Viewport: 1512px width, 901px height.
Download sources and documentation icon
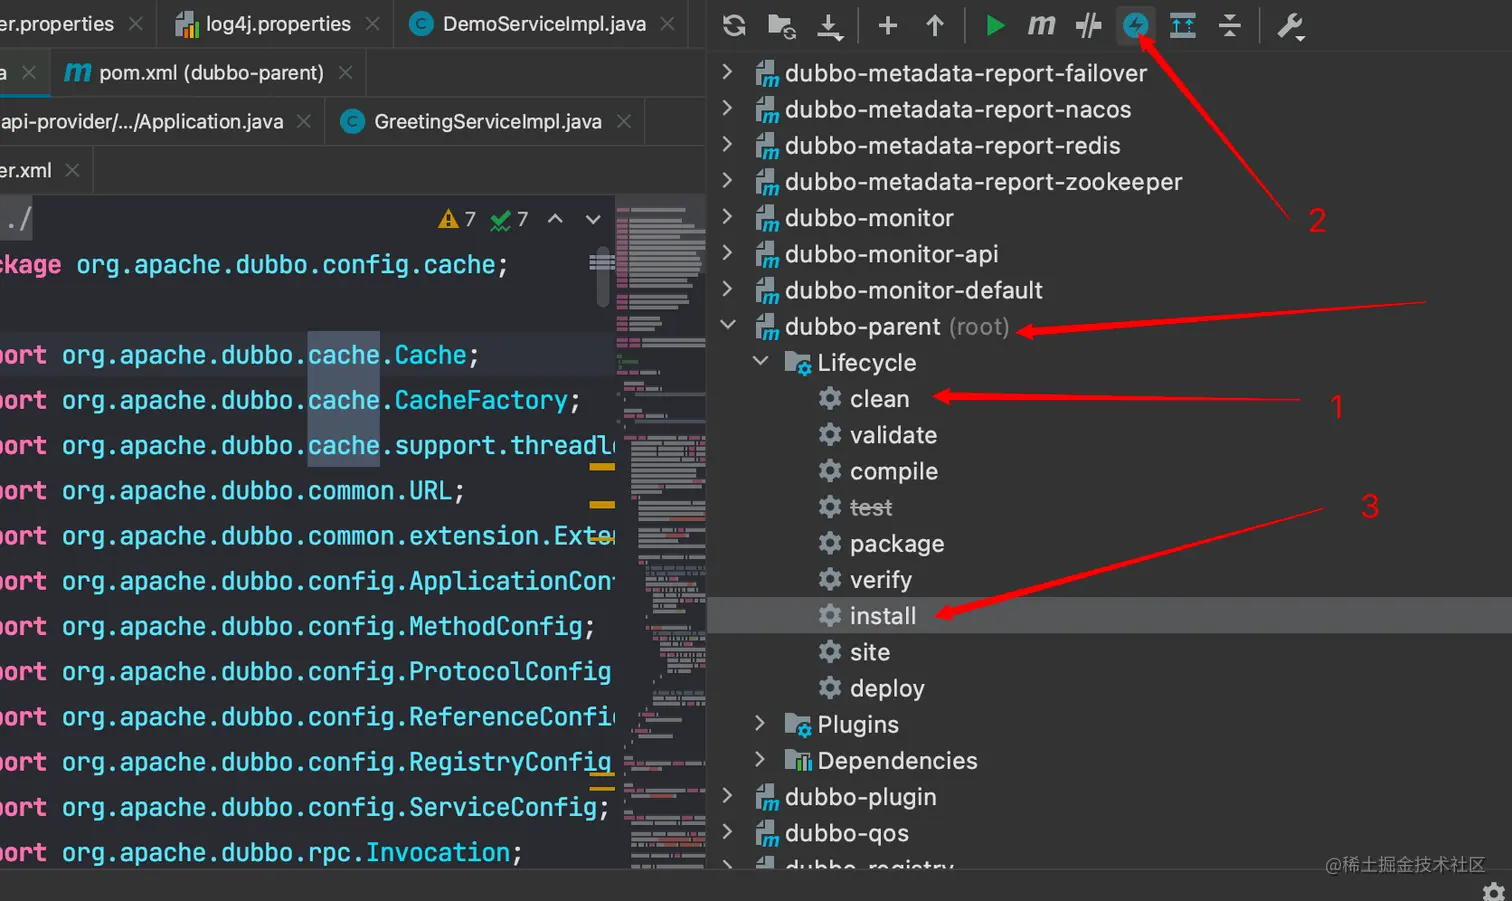[830, 26]
